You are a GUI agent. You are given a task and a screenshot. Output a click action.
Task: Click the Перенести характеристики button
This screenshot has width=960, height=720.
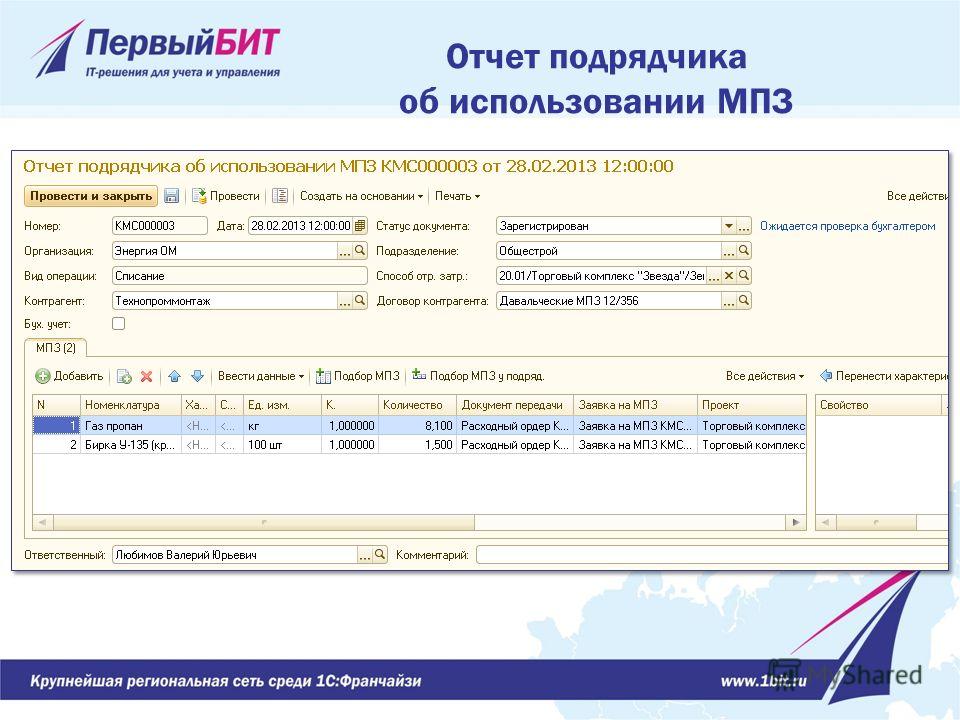pos(884,376)
